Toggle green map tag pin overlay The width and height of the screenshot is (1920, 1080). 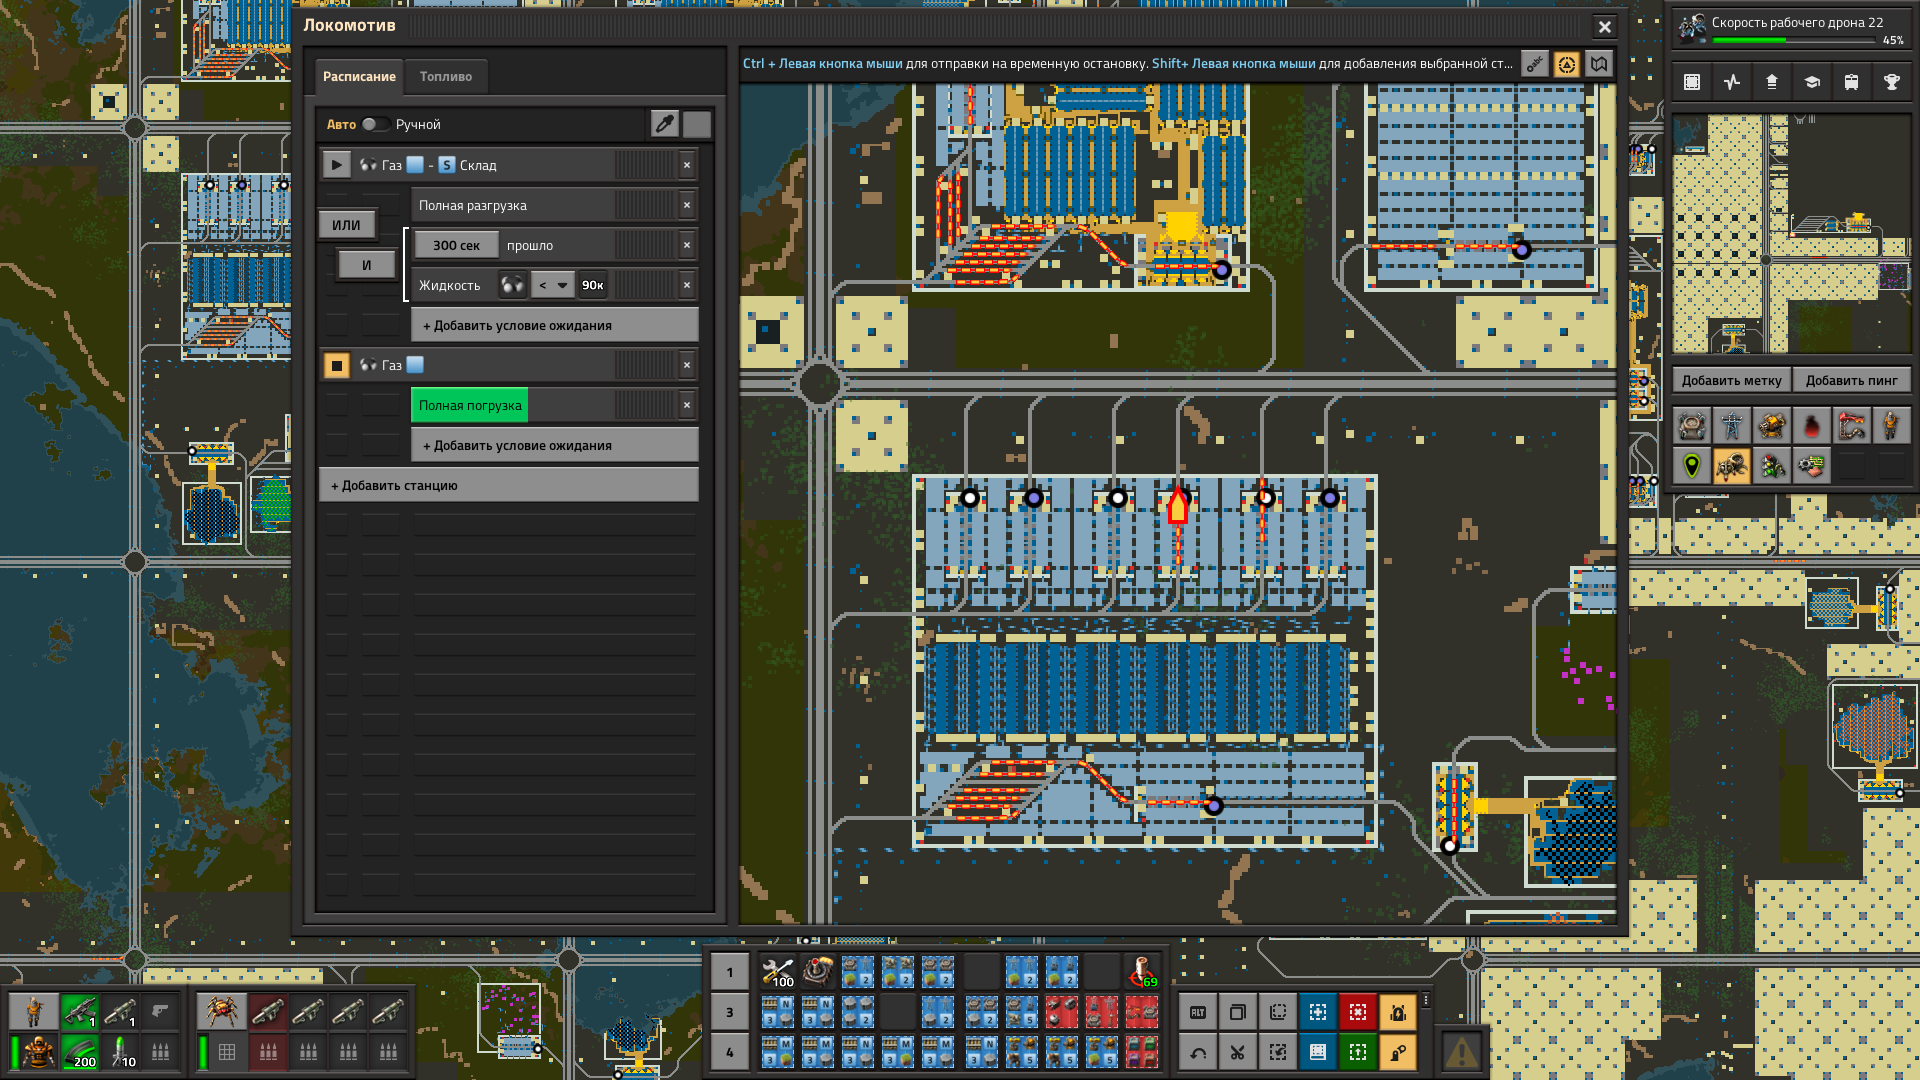coord(1692,466)
